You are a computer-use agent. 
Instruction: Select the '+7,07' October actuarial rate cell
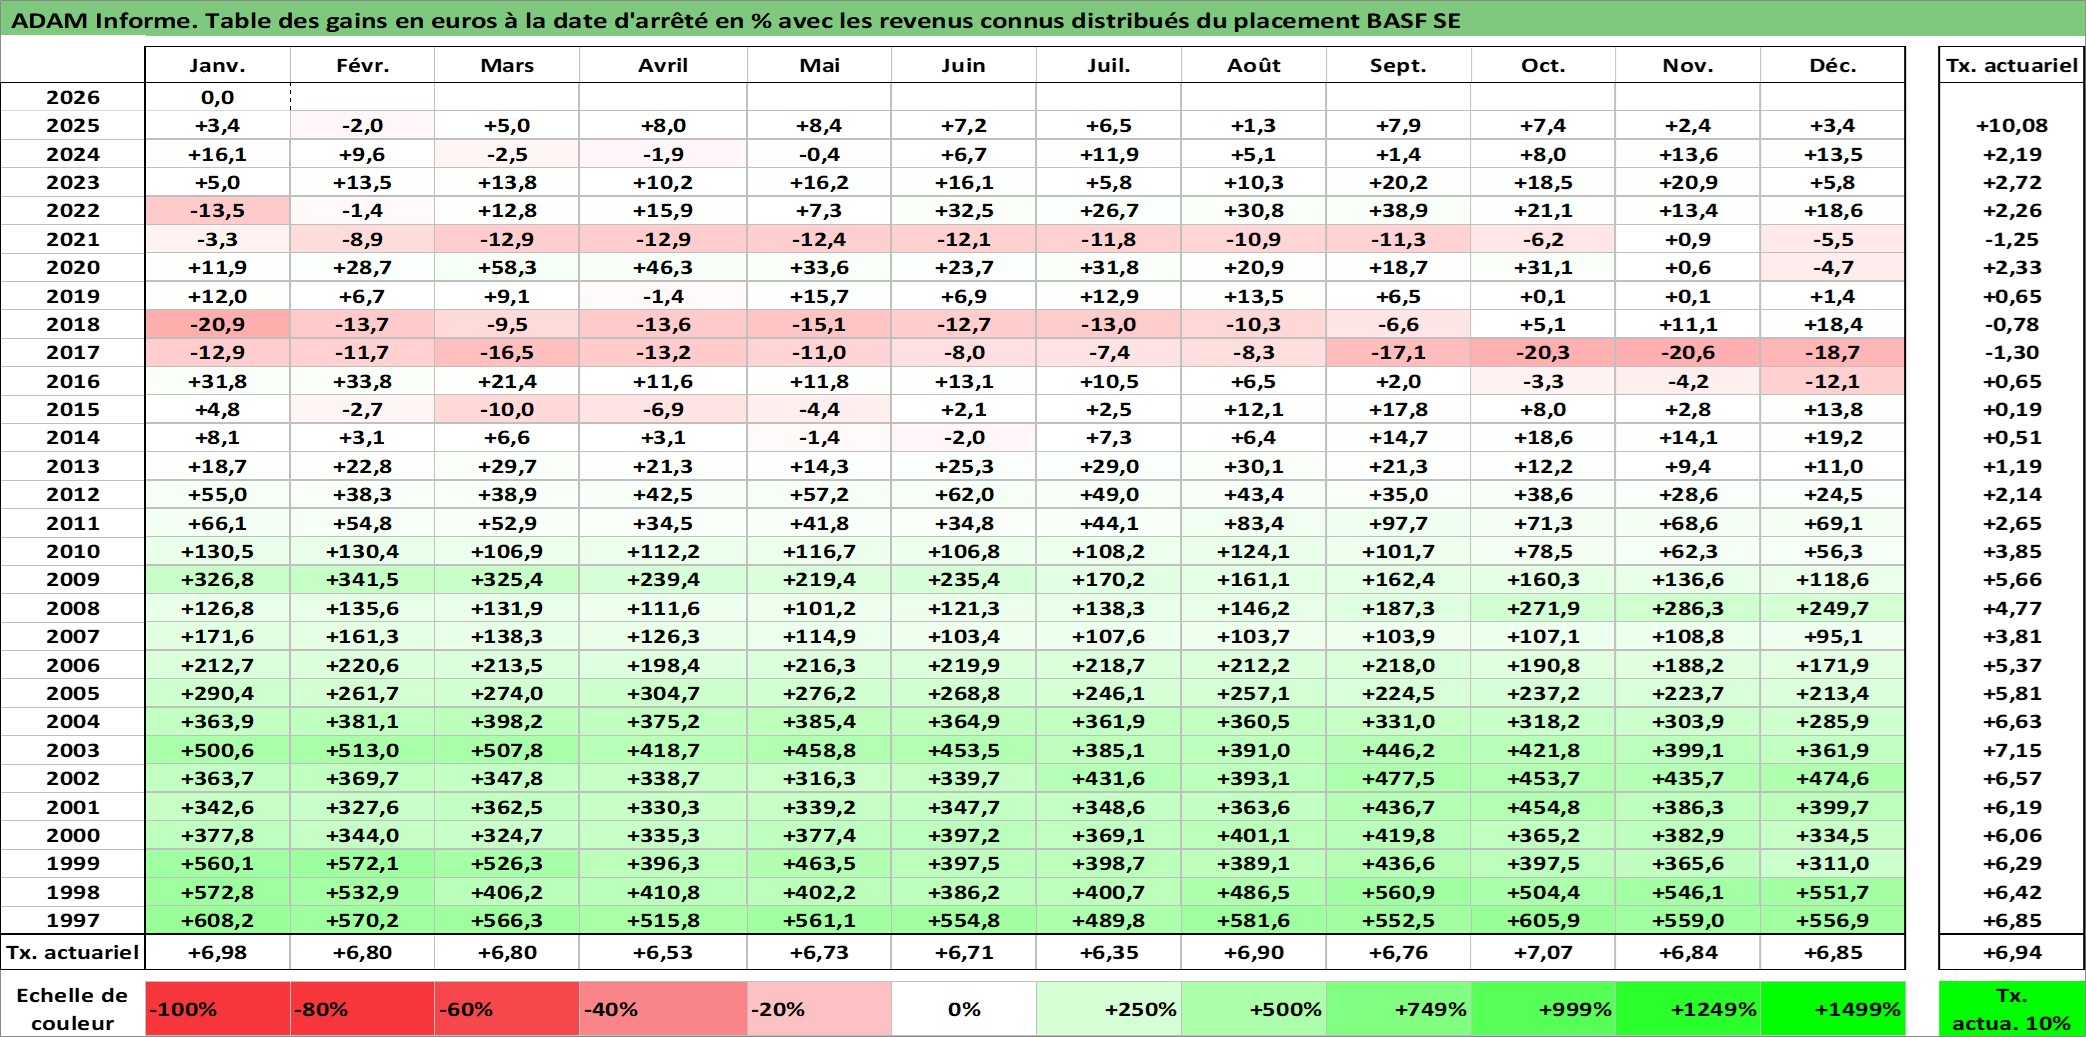point(1543,952)
